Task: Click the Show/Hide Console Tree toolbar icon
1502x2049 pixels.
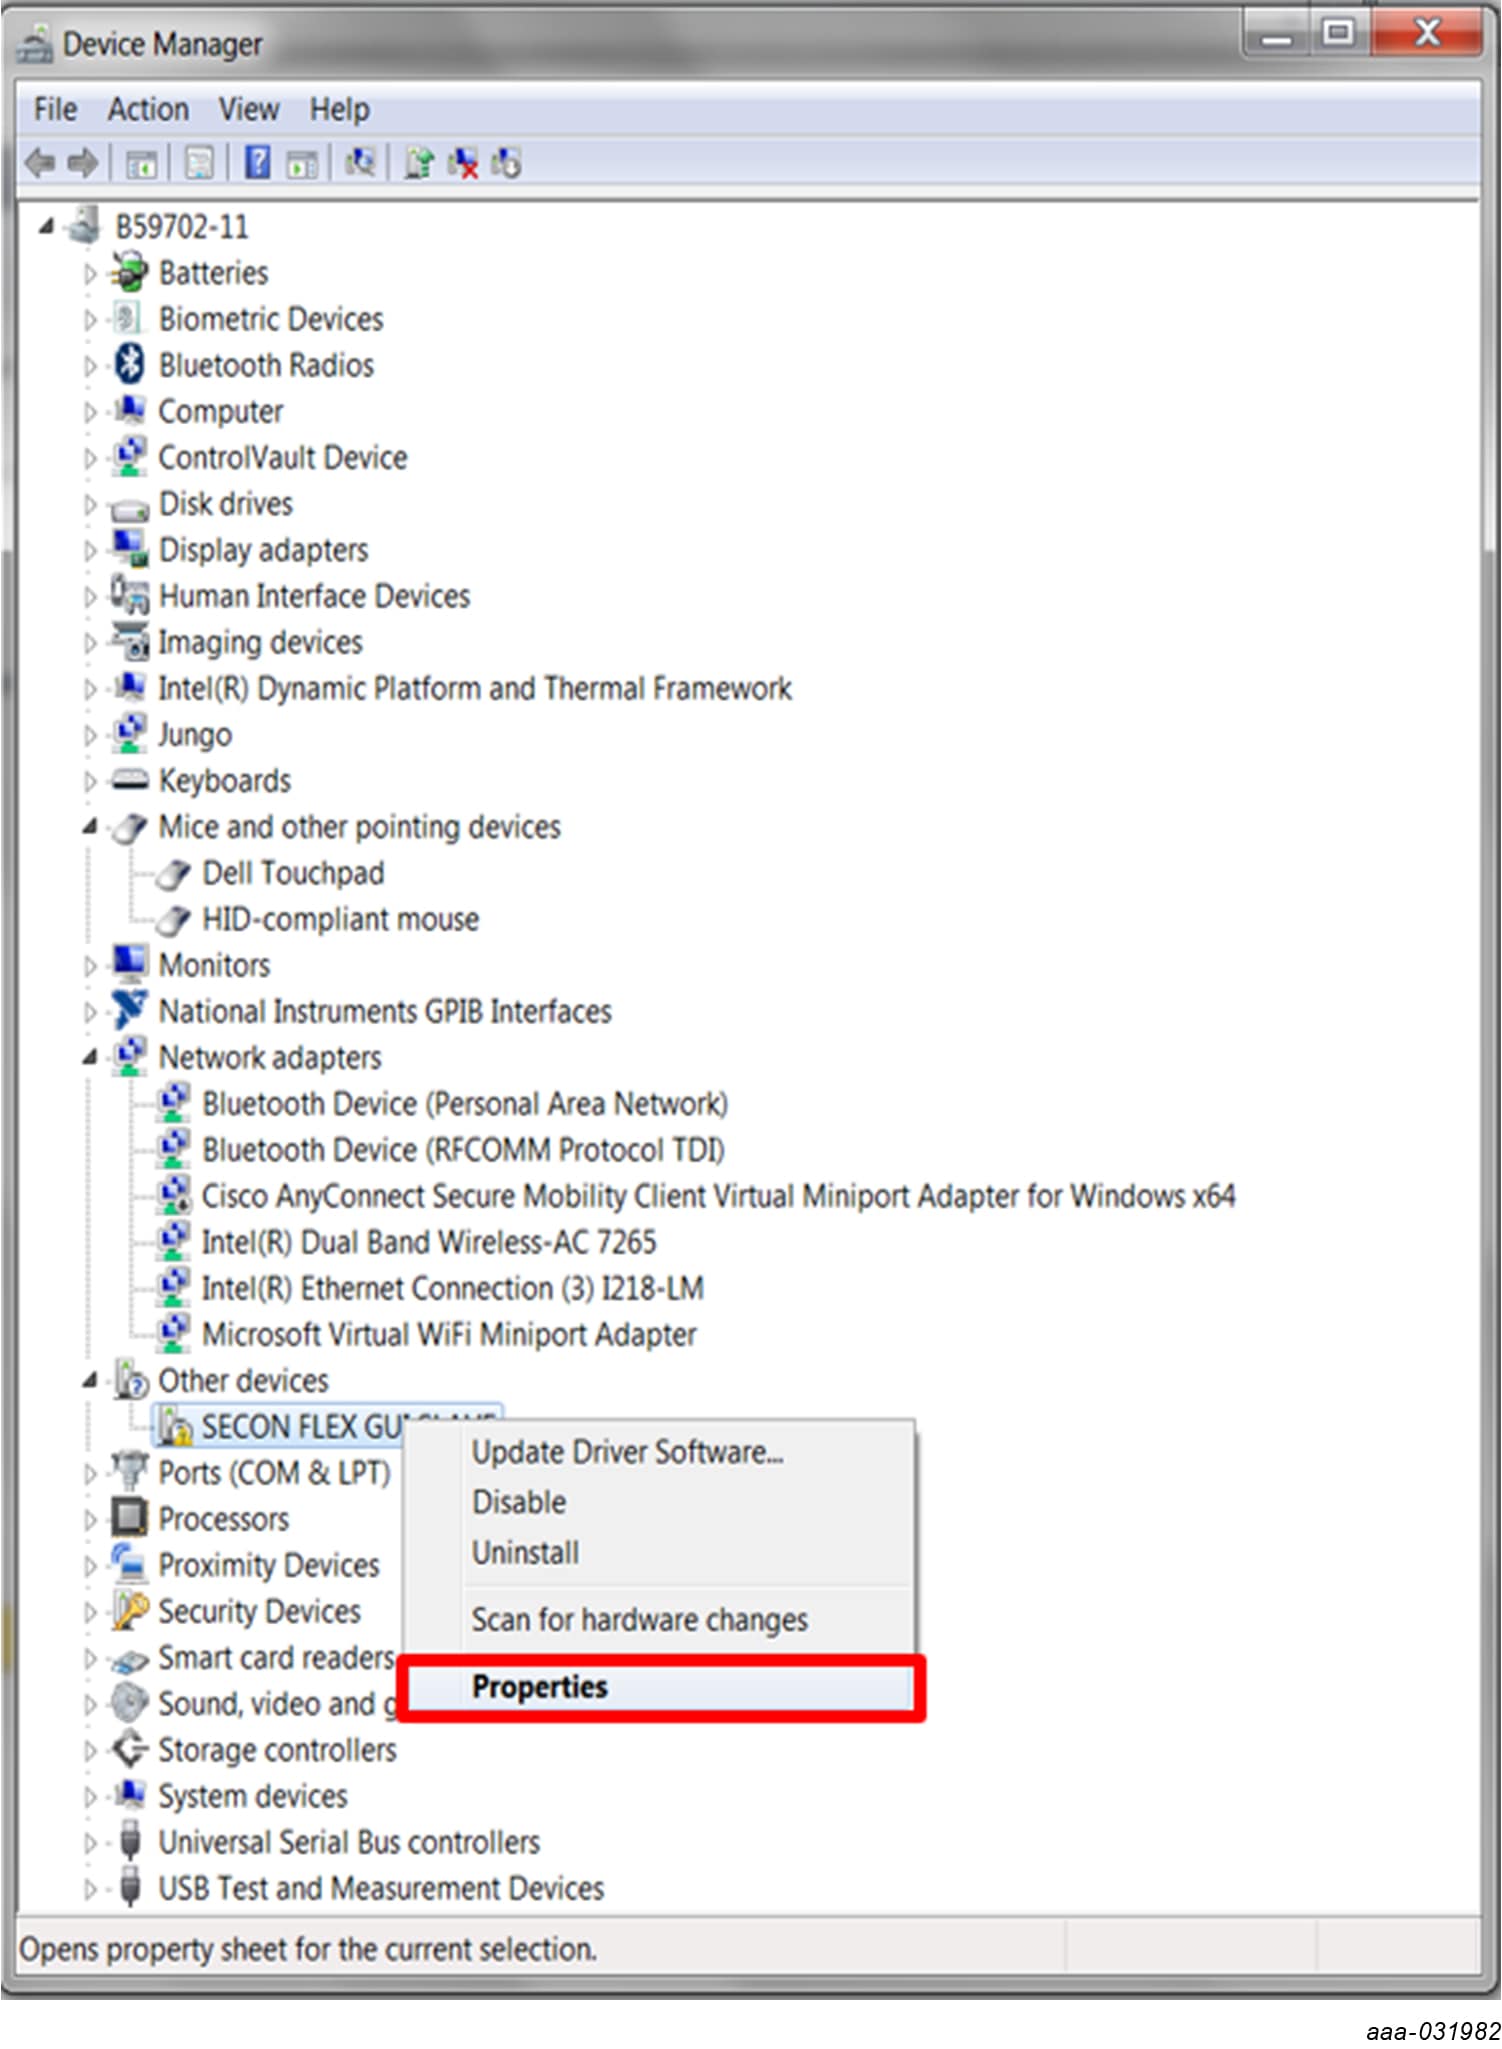Action: tap(141, 164)
